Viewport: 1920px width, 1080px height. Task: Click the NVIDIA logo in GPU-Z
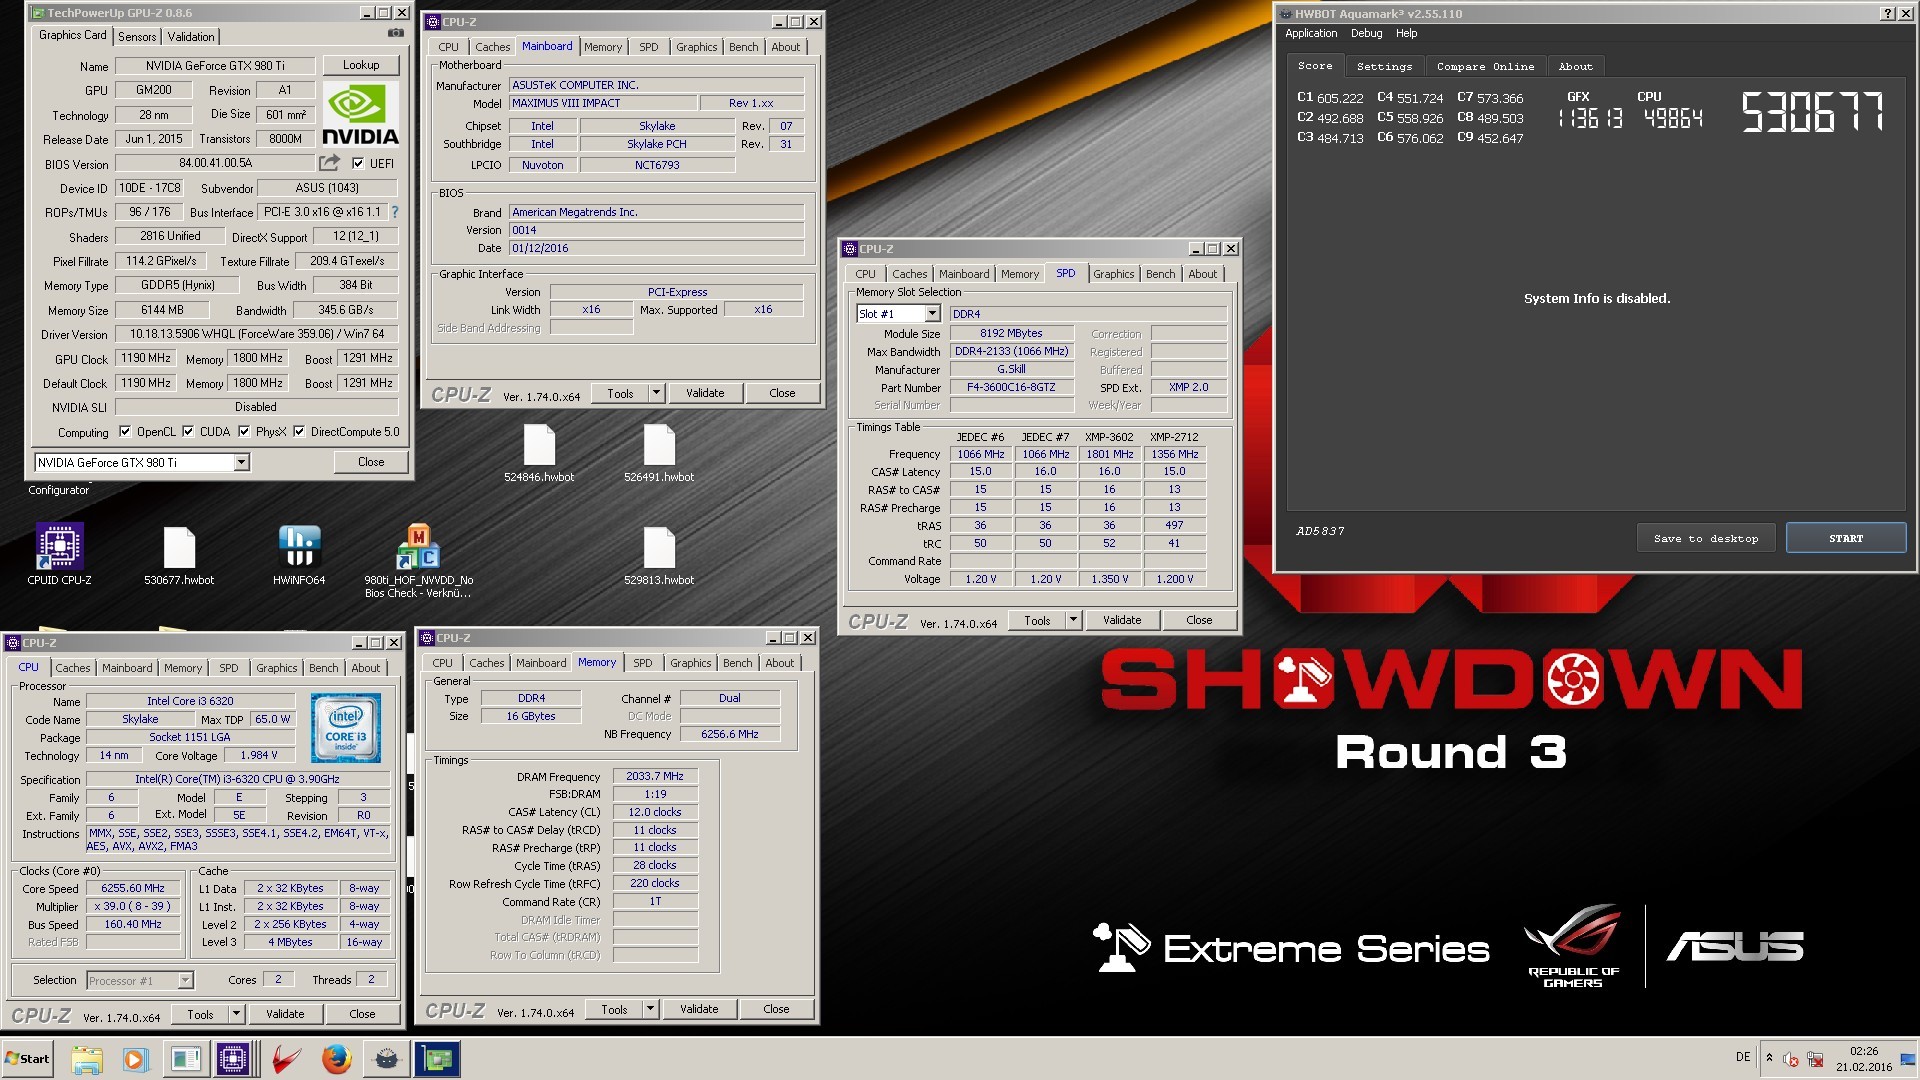(361, 115)
